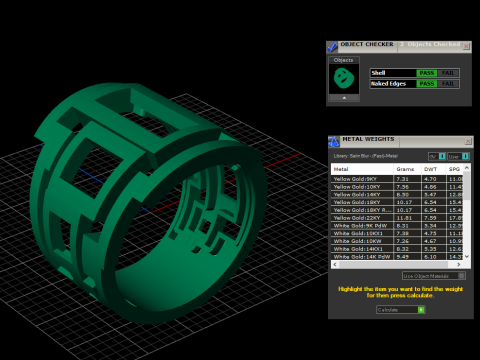
Task: Click the Object Checker blue checkmark icon
Action: pos(332,47)
